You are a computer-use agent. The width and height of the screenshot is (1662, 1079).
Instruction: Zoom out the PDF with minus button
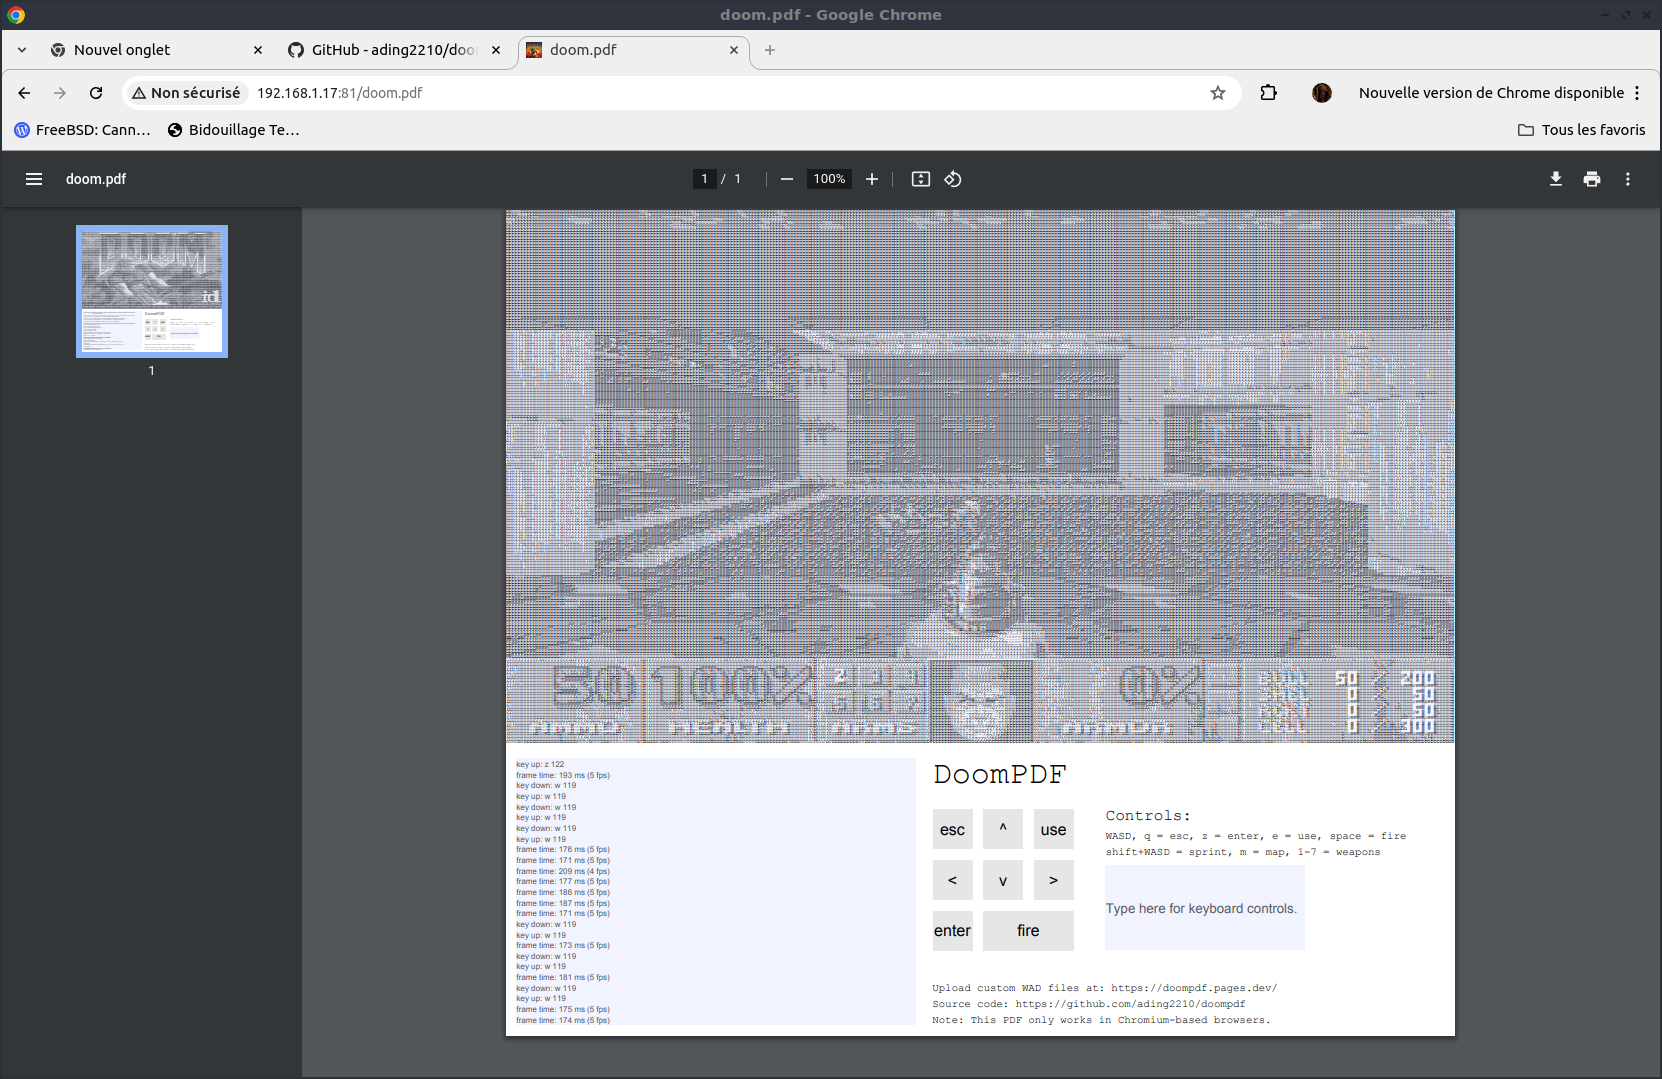(x=787, y=179)
